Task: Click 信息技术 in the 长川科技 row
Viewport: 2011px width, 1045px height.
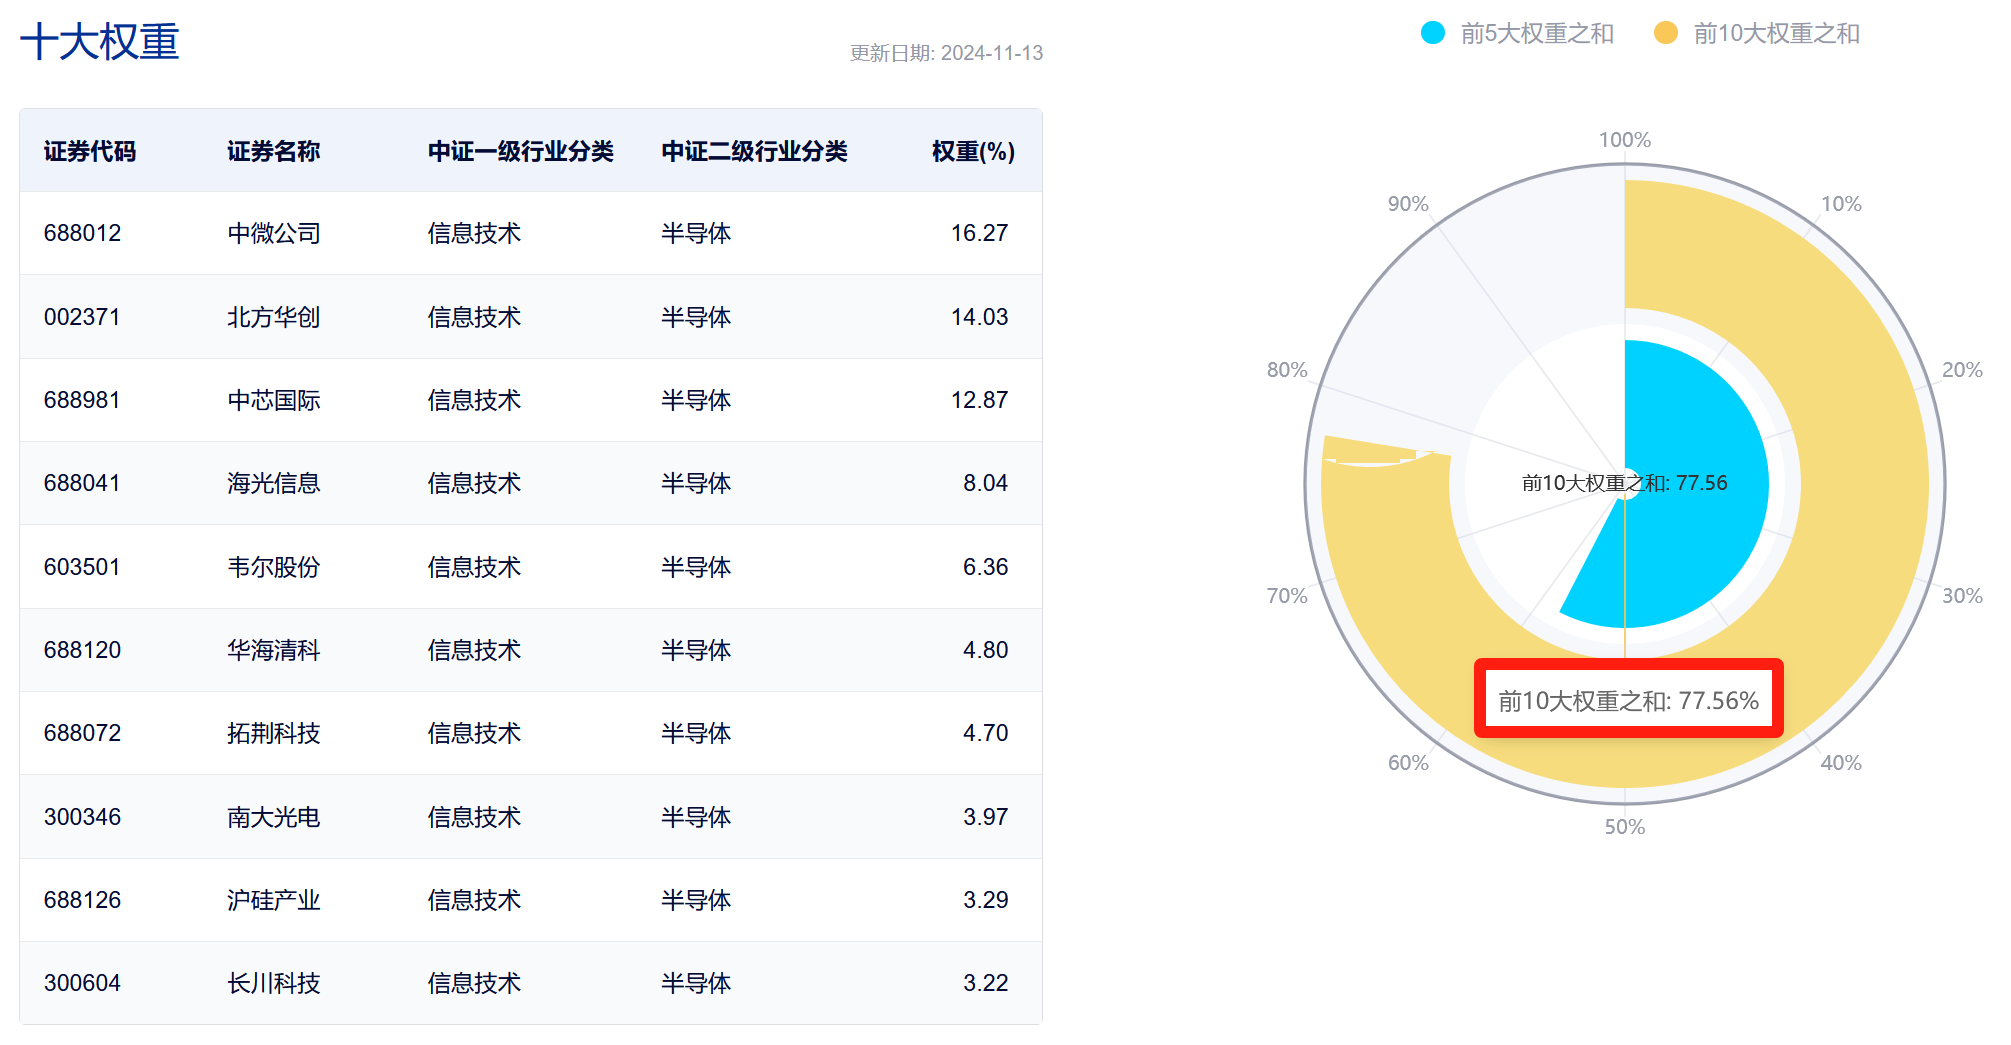Action: (x=474, y=983)
